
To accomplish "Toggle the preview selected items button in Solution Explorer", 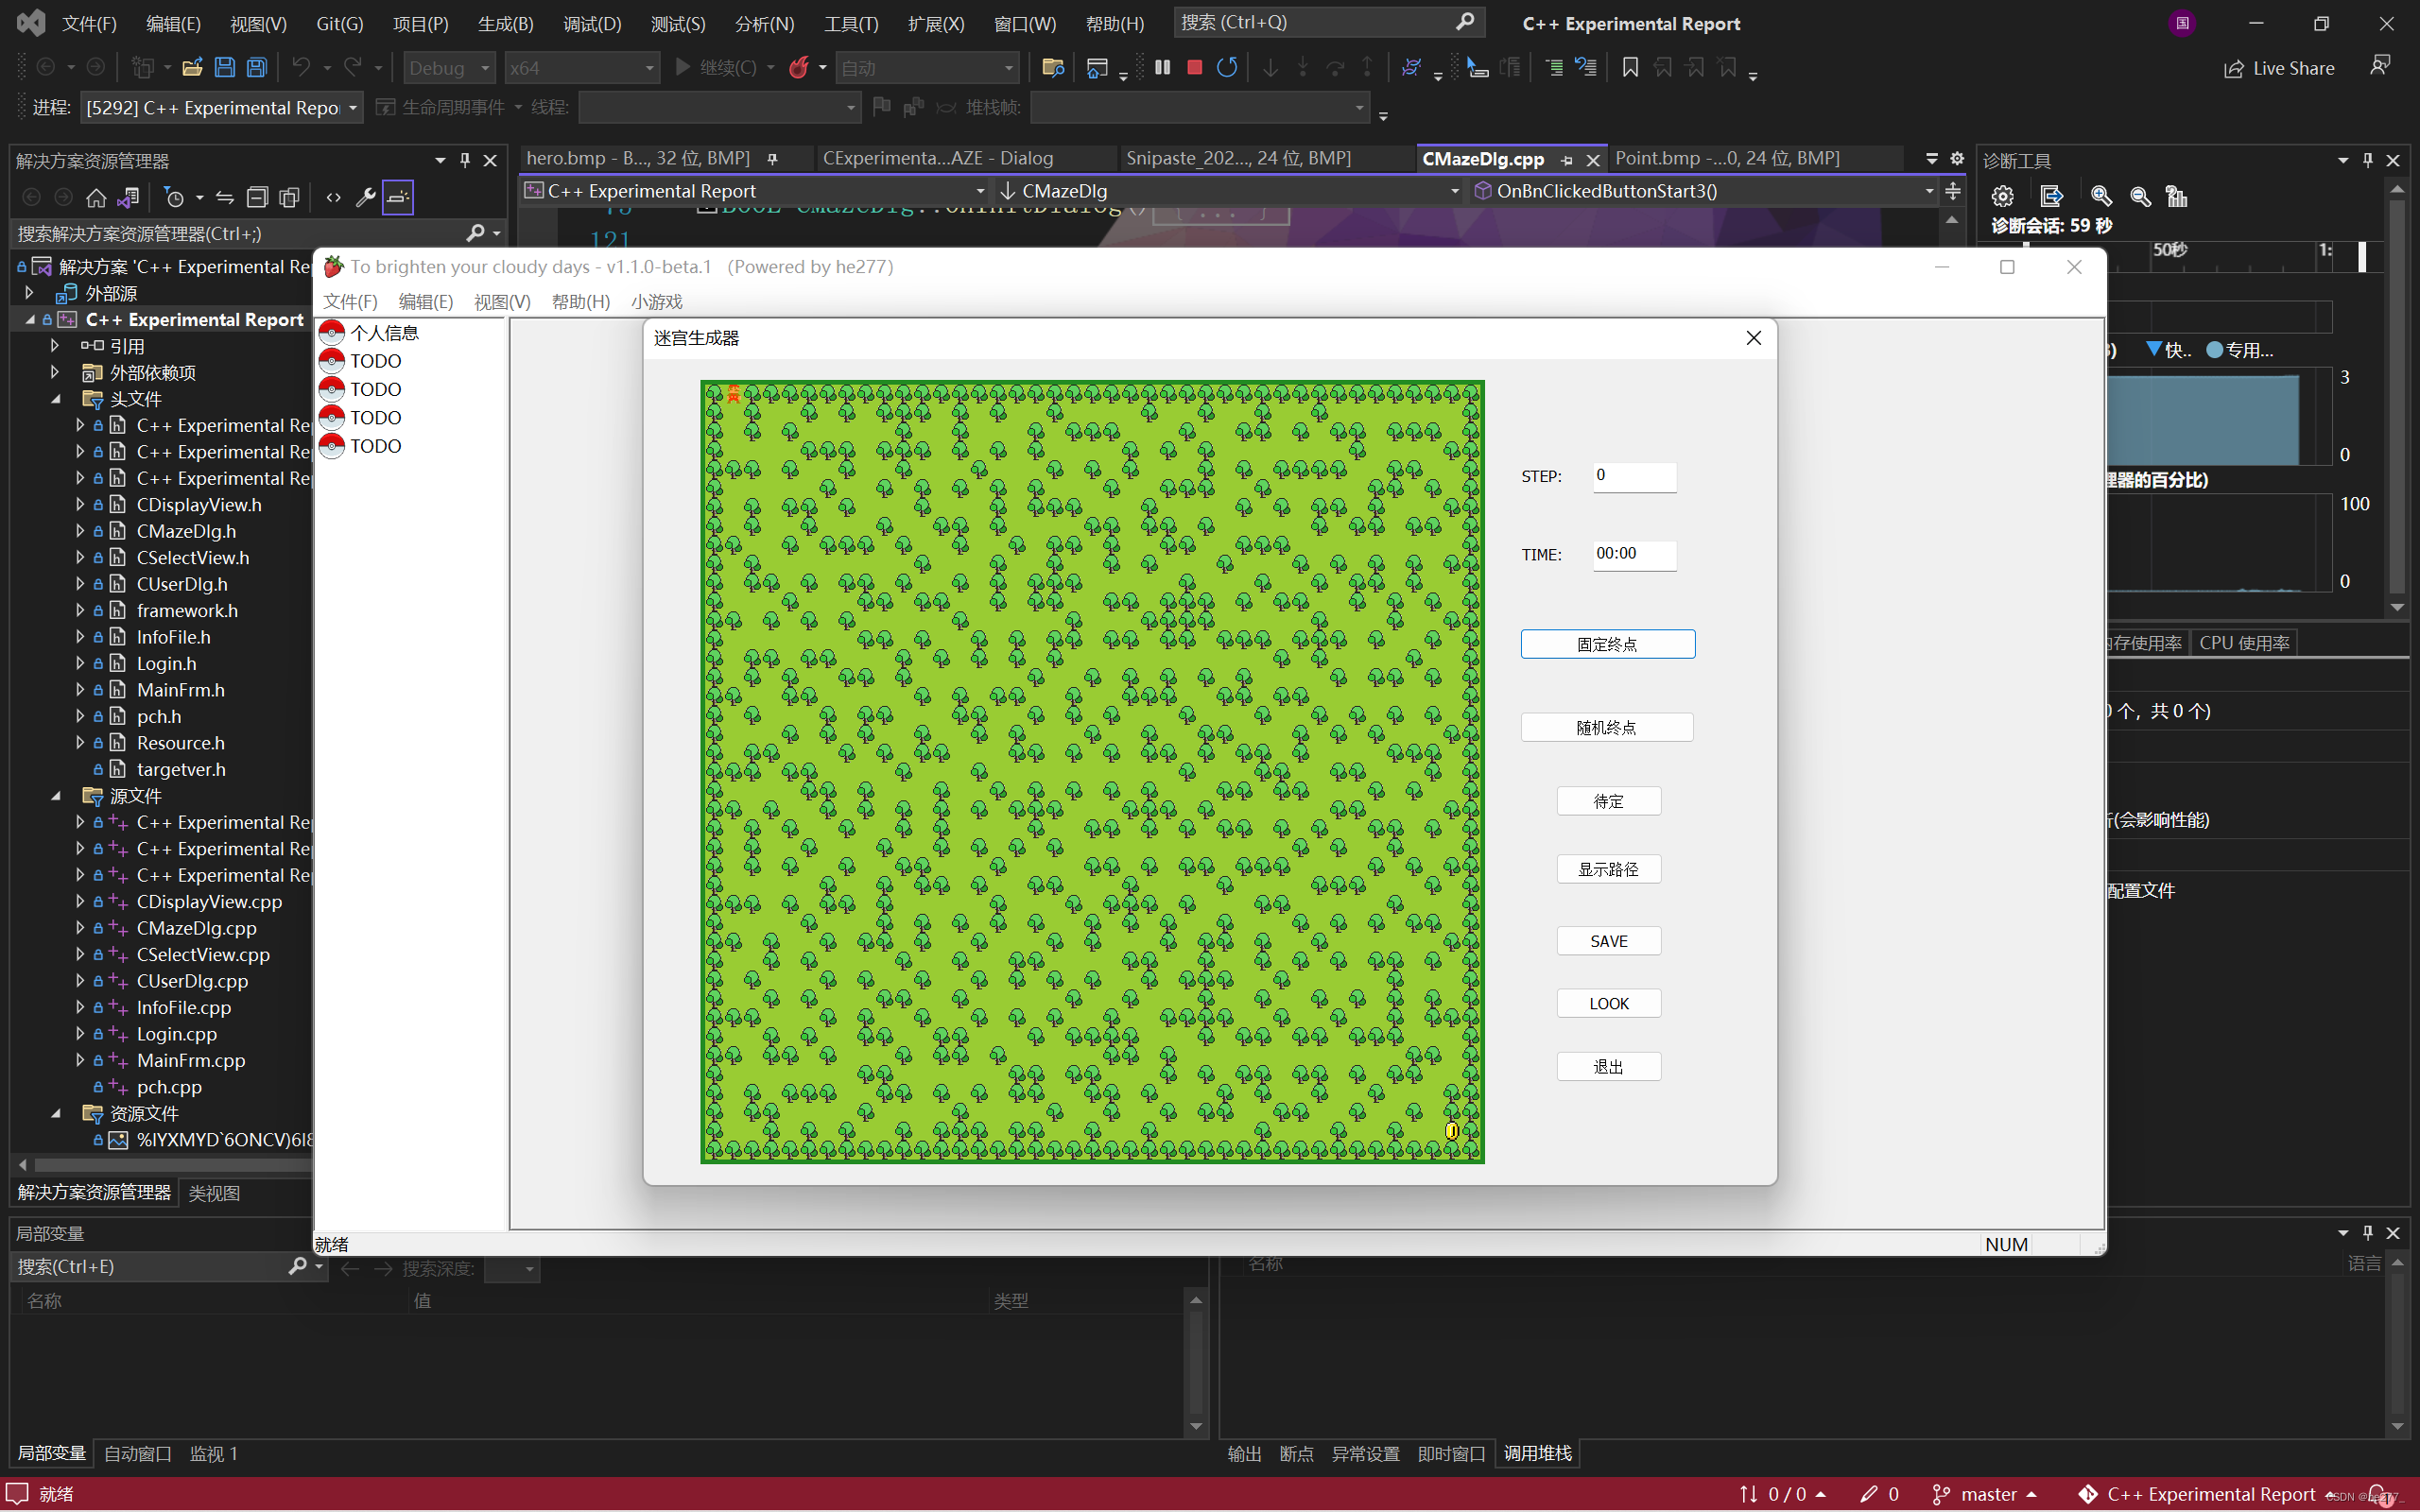I will [398, 197].
